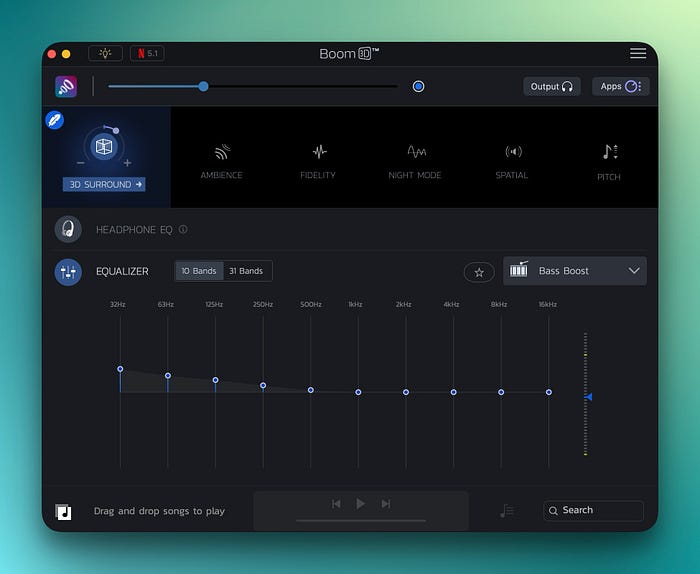
Task: Click the 500Hz band slider handle
Action: tap(311, 390)
